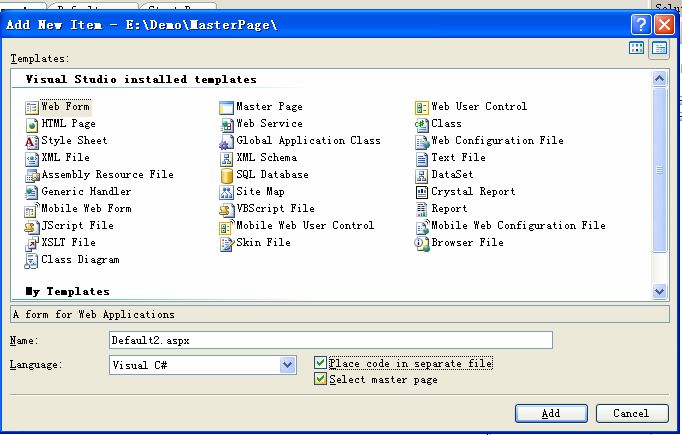Viewport: 682px width, 435px height.
Task: Click the Mobile Web Configuration File label
Action: pyautogui.click(x=518, y=225)
